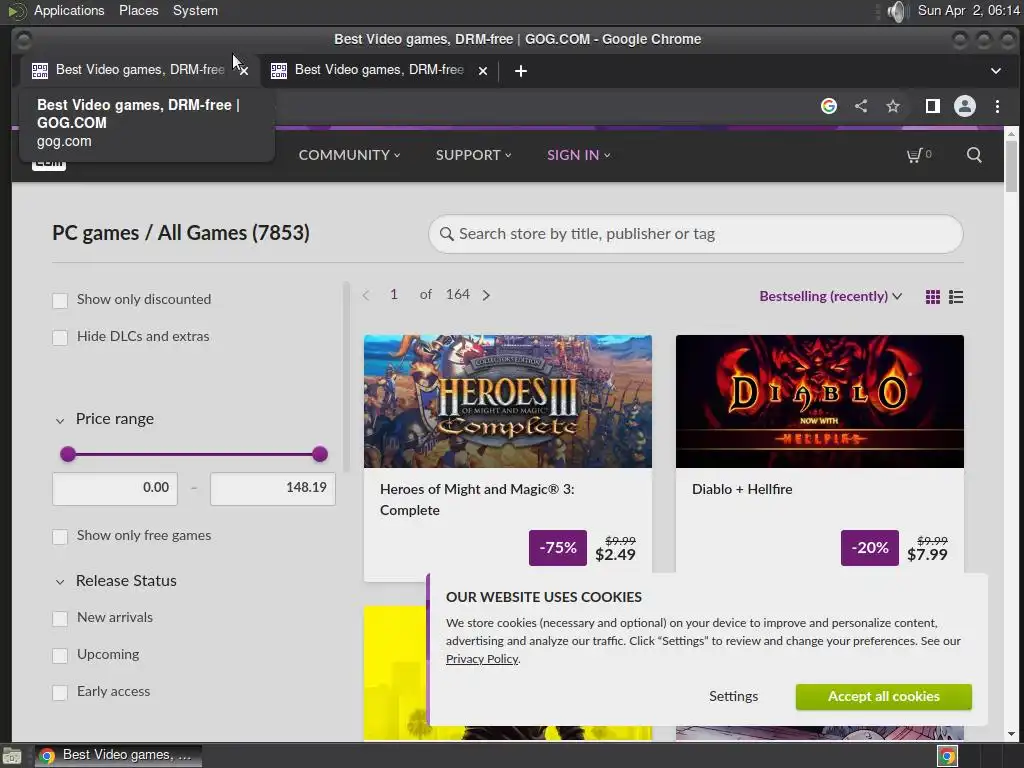Expand the Community menu
Viewport: 1024px width, 768px height.
349,155
